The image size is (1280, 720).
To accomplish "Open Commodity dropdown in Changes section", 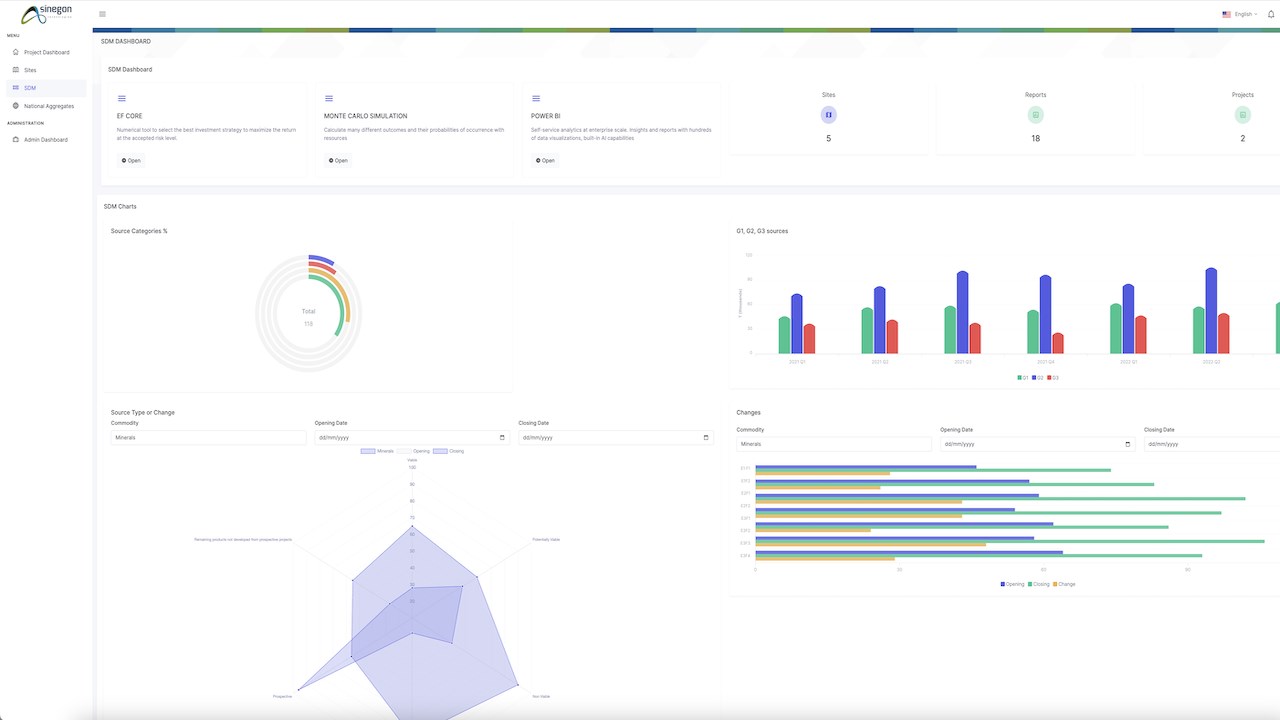I will pos(834,444).
